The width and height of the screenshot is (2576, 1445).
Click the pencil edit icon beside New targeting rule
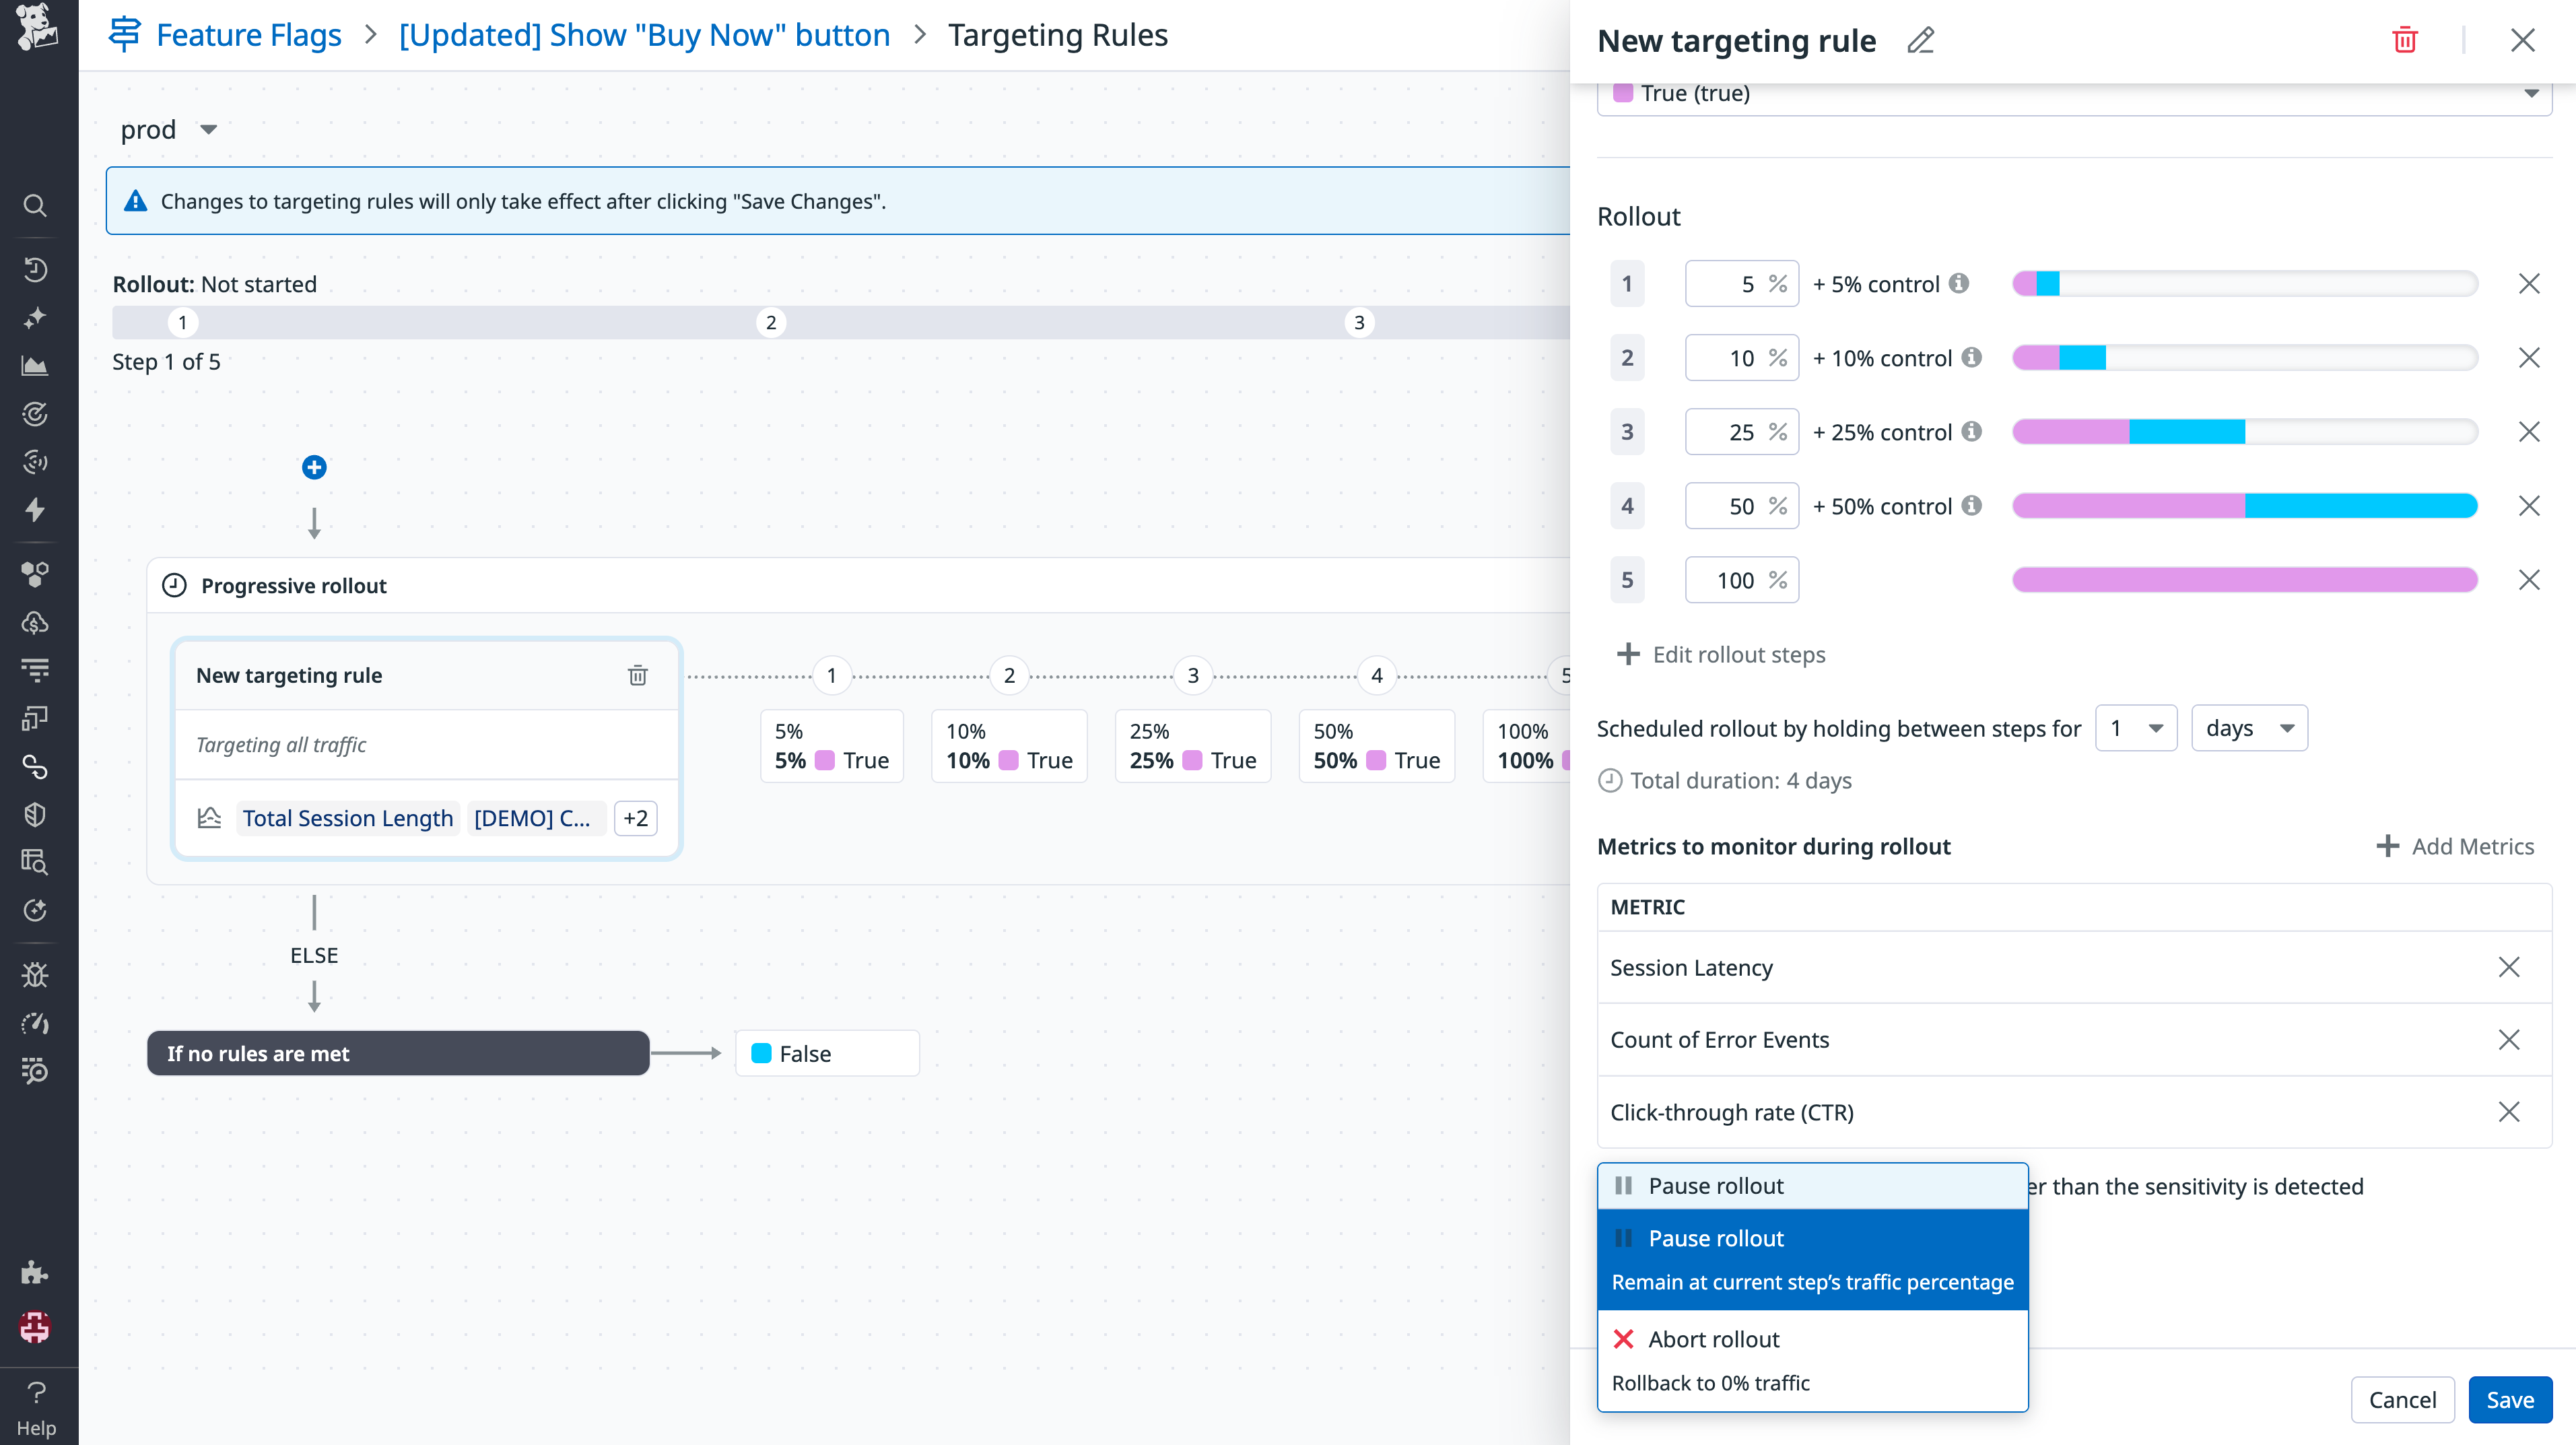click(x=1920, y=41)
